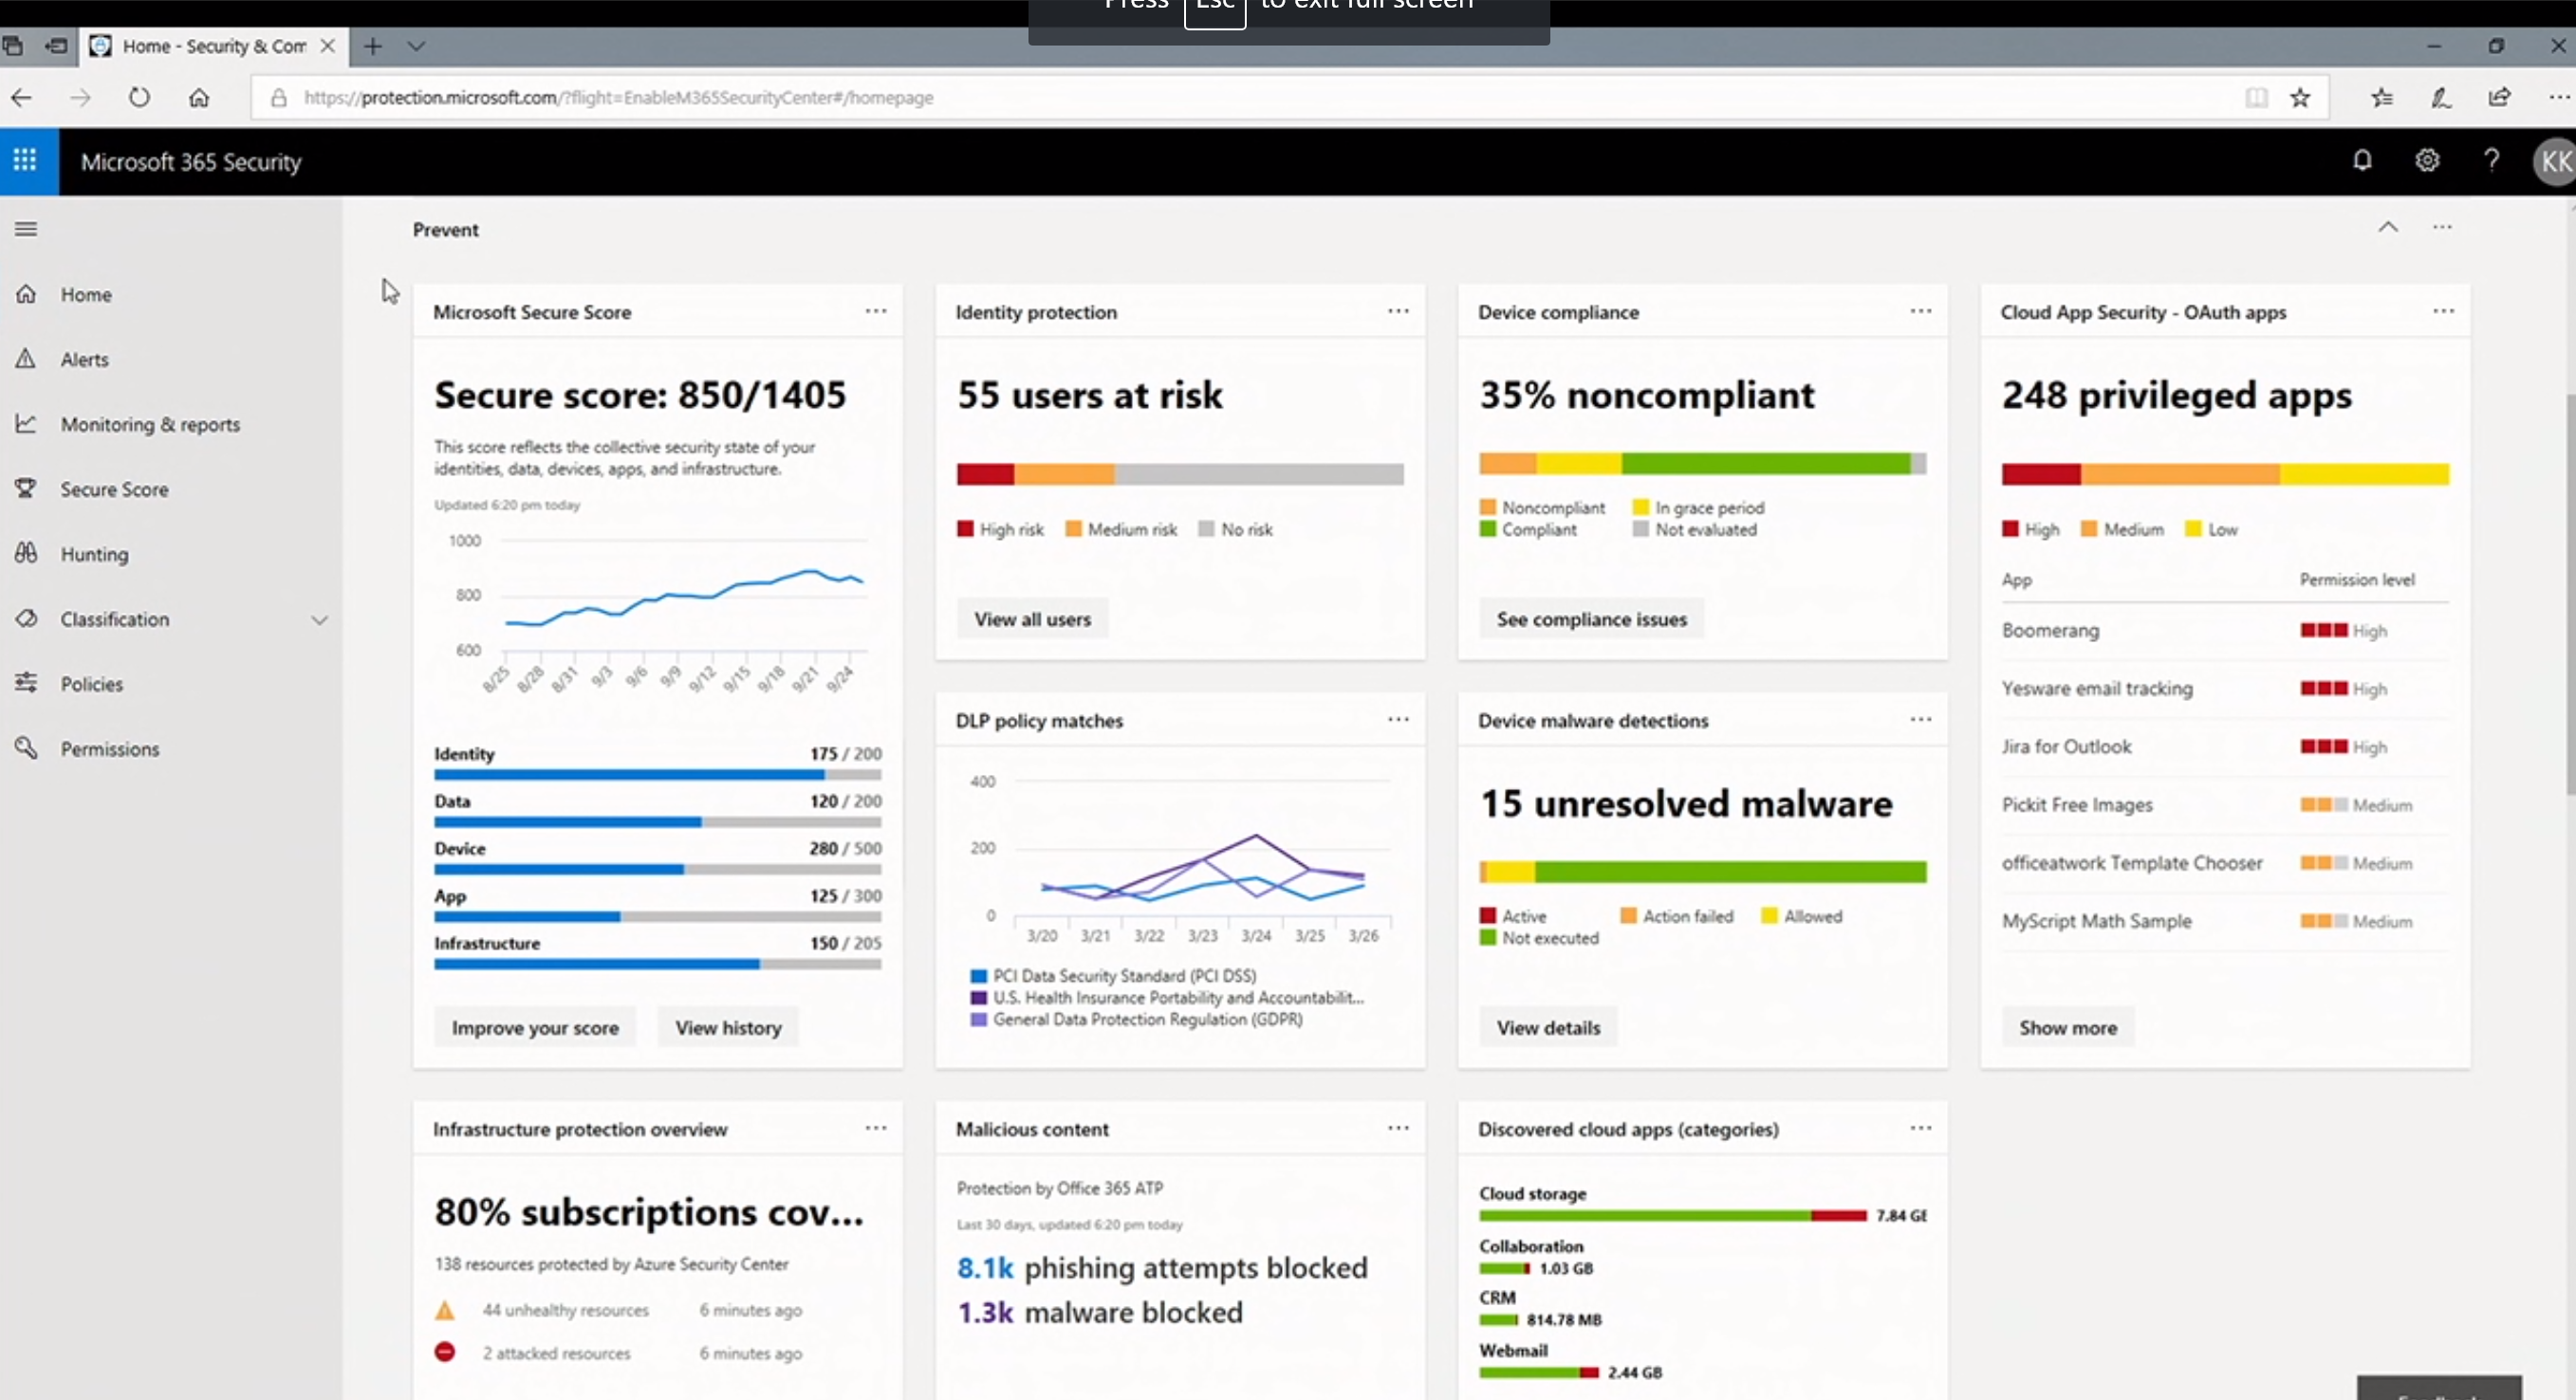Click the Alerts triangle icon in sidebar
The height and width of the screenshot is (1400, 2576).
tap(26, 359)
